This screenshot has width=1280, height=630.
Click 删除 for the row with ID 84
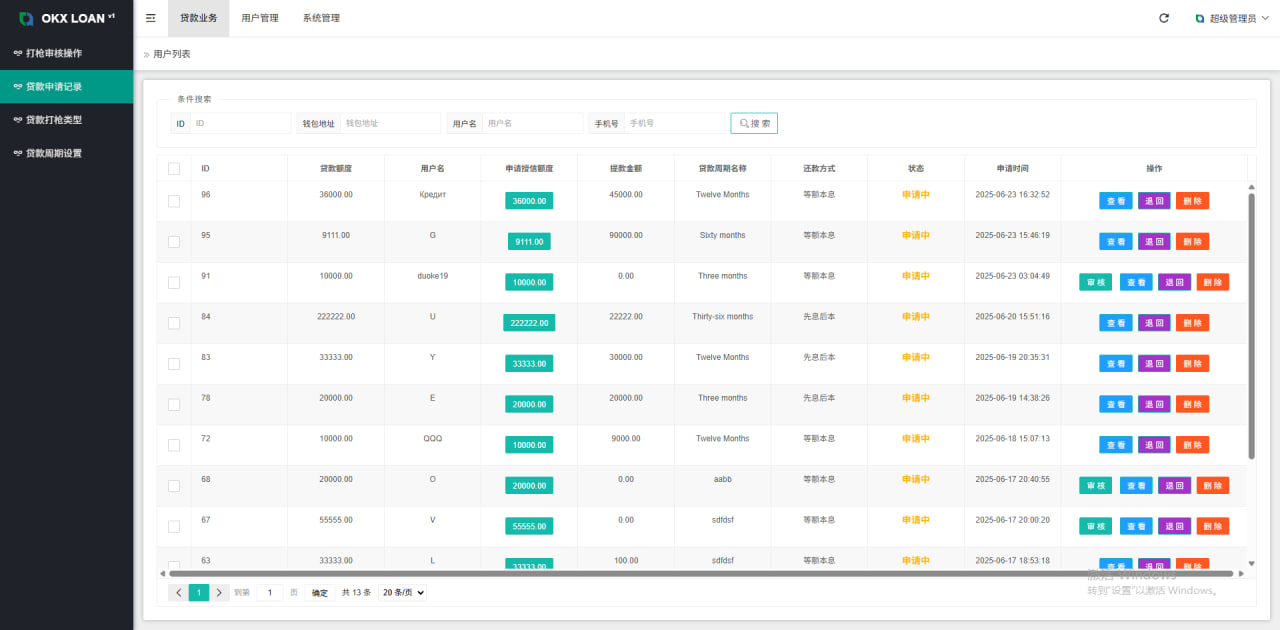coord(1192,323)
